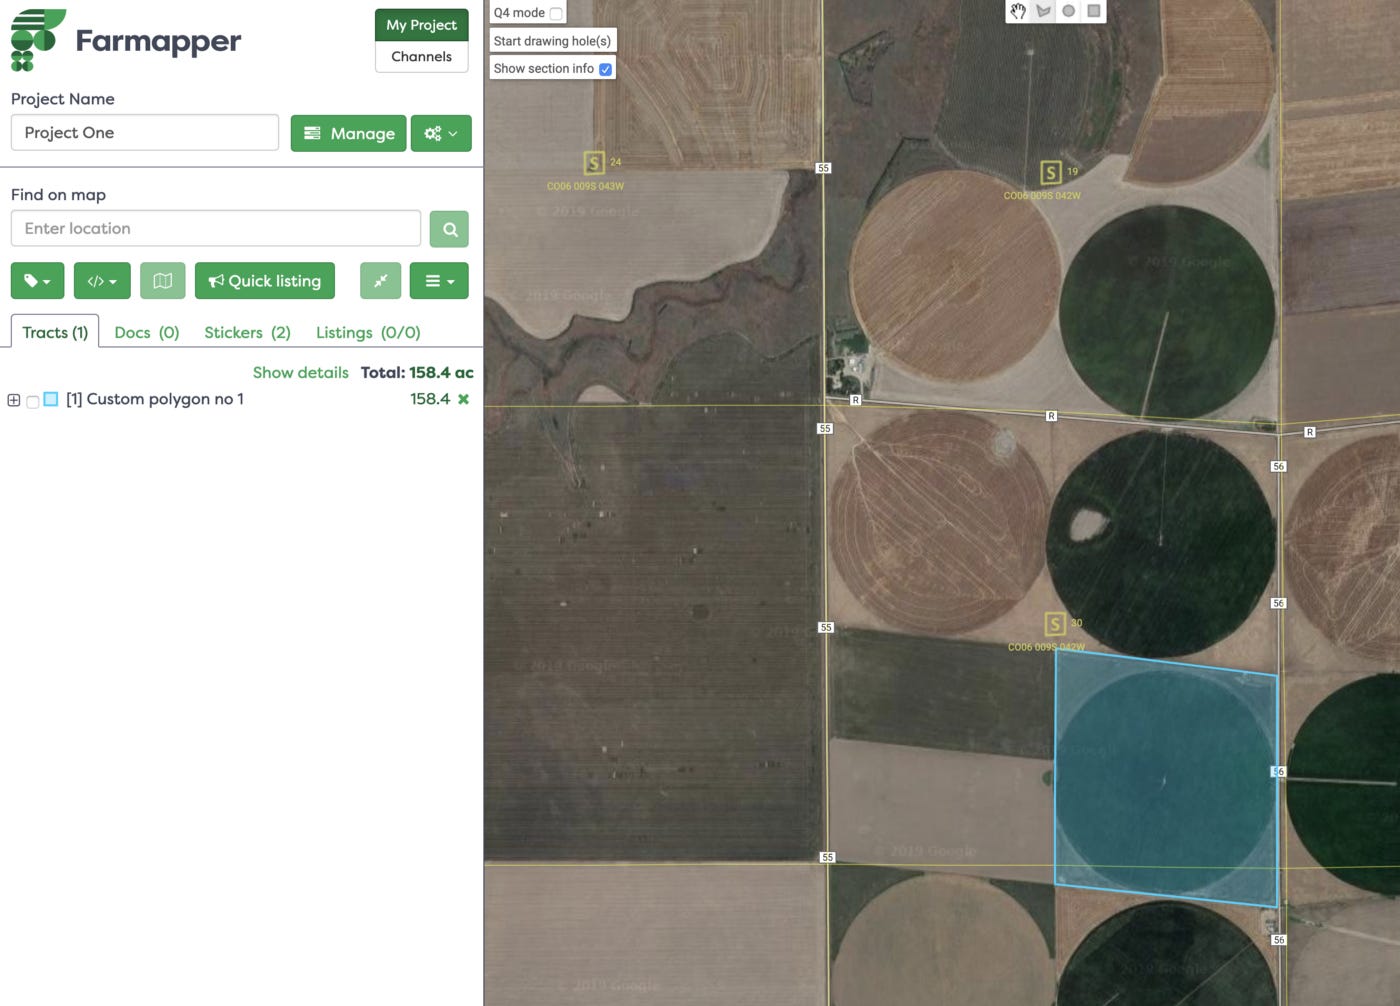Image resolution: width=1400 pixels, height=1006 pixels.
Task: Select the rectangle drawing tool
Action: click(1094, 11)
